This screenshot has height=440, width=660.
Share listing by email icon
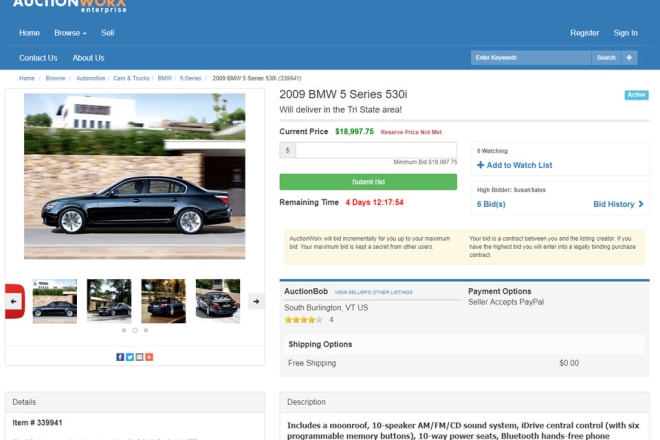coord(139,357)
